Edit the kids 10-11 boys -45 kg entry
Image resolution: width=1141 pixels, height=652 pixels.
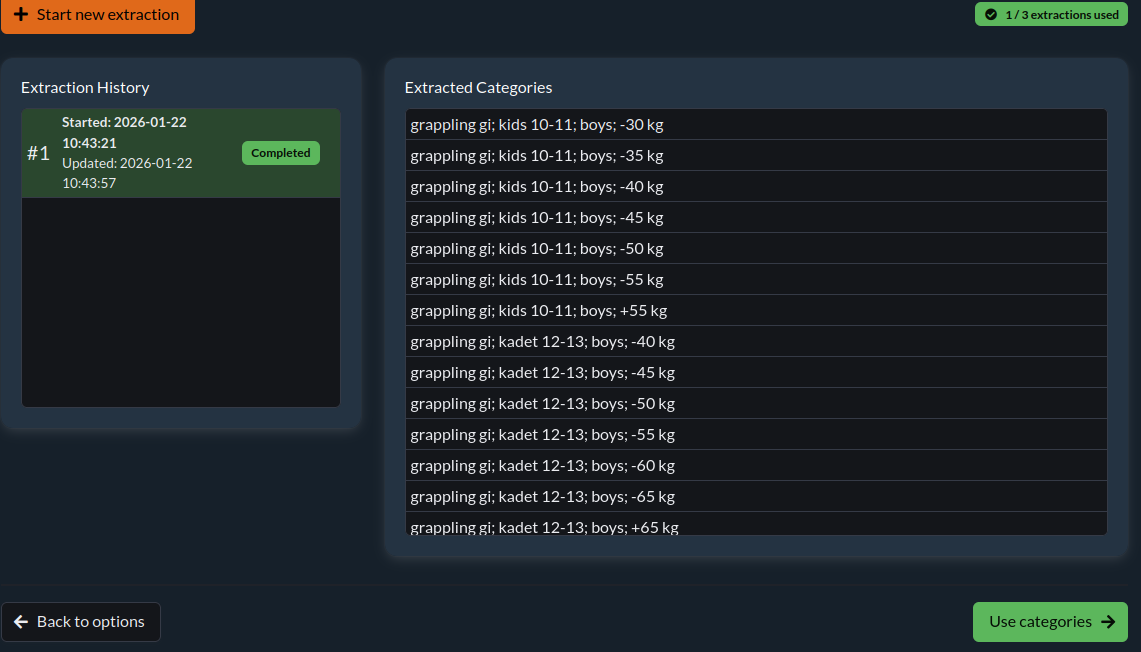[756, 218]
